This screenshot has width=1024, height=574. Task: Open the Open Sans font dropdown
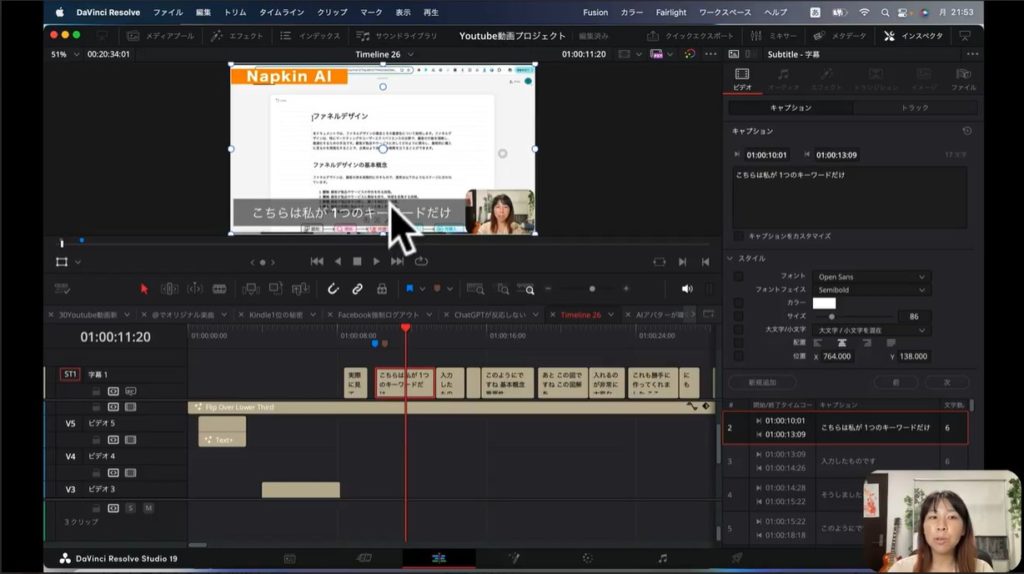tap(871, 276)
